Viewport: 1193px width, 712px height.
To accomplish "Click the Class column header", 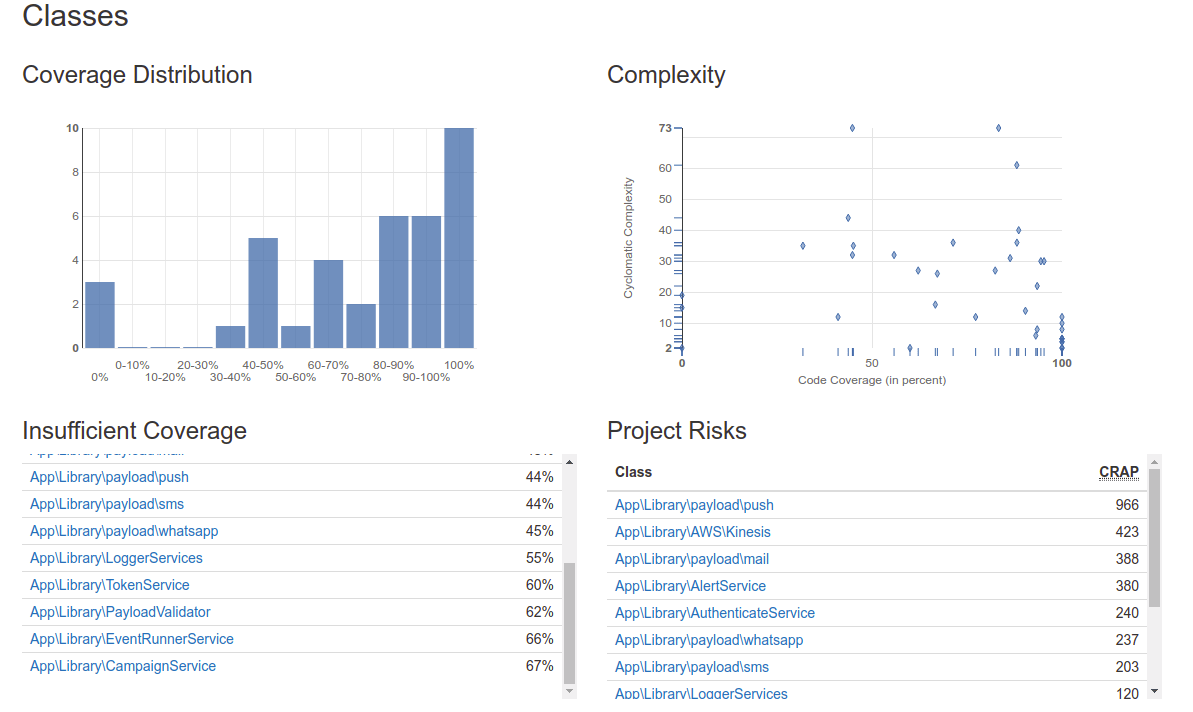I will (x=633, y=472).
